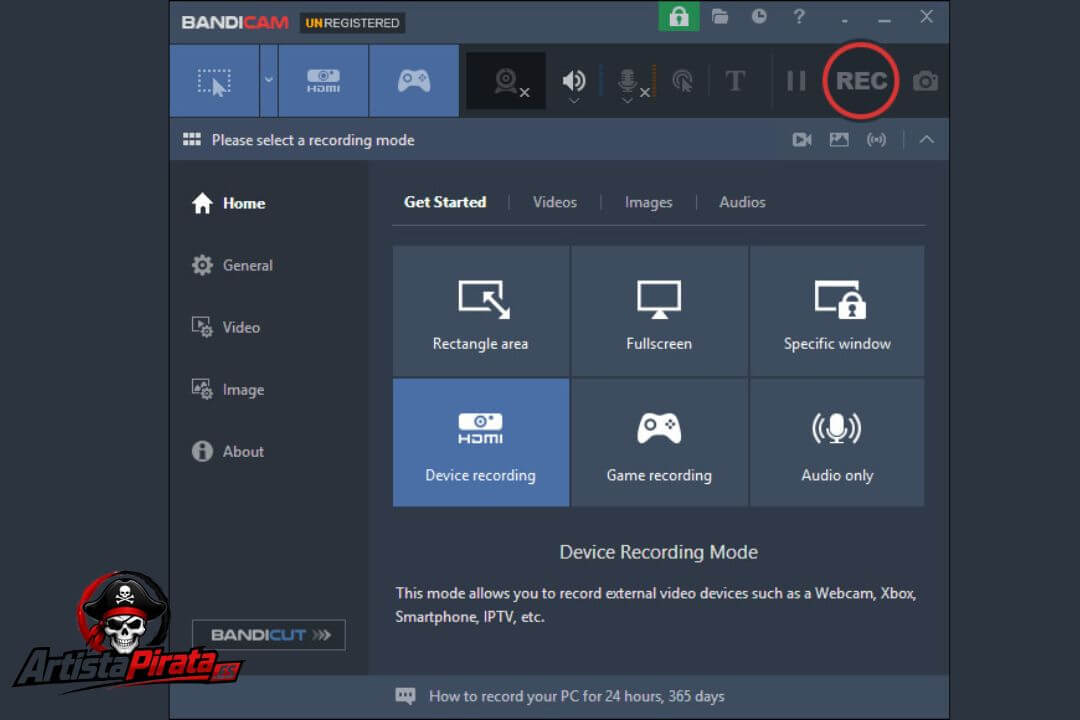Start recording with the REC button
The image size is (1080, 720).
click(861, 81)
